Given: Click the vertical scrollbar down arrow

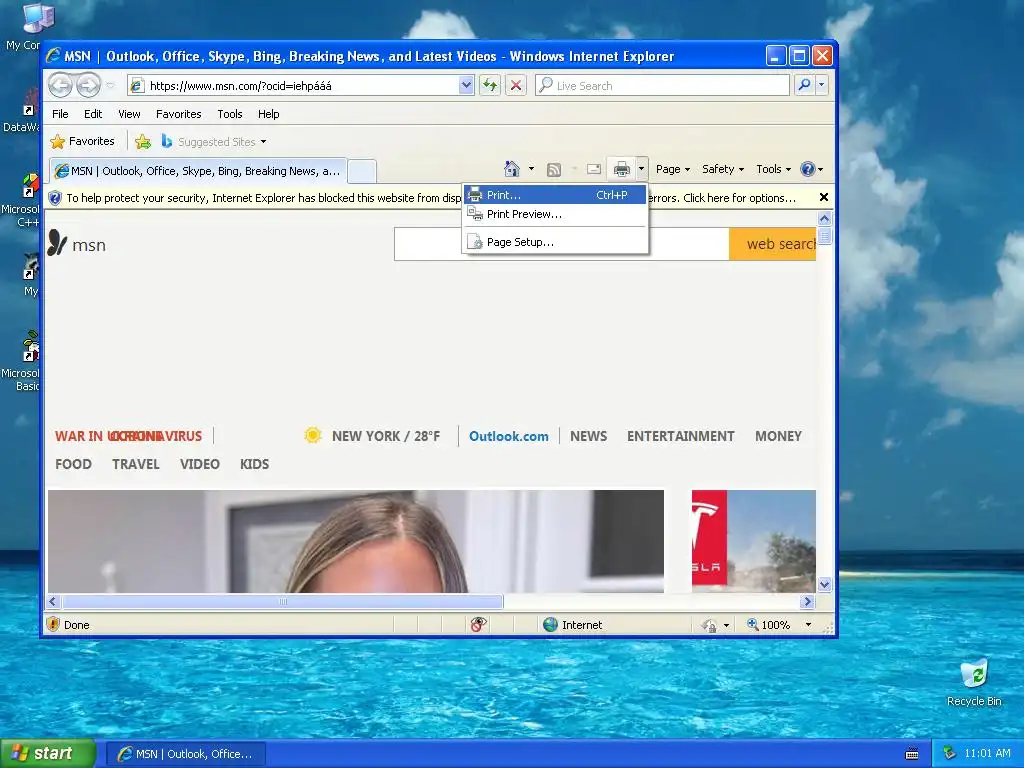Looking at the screenshot, I should pyautogui.click(x=824, y=584).
